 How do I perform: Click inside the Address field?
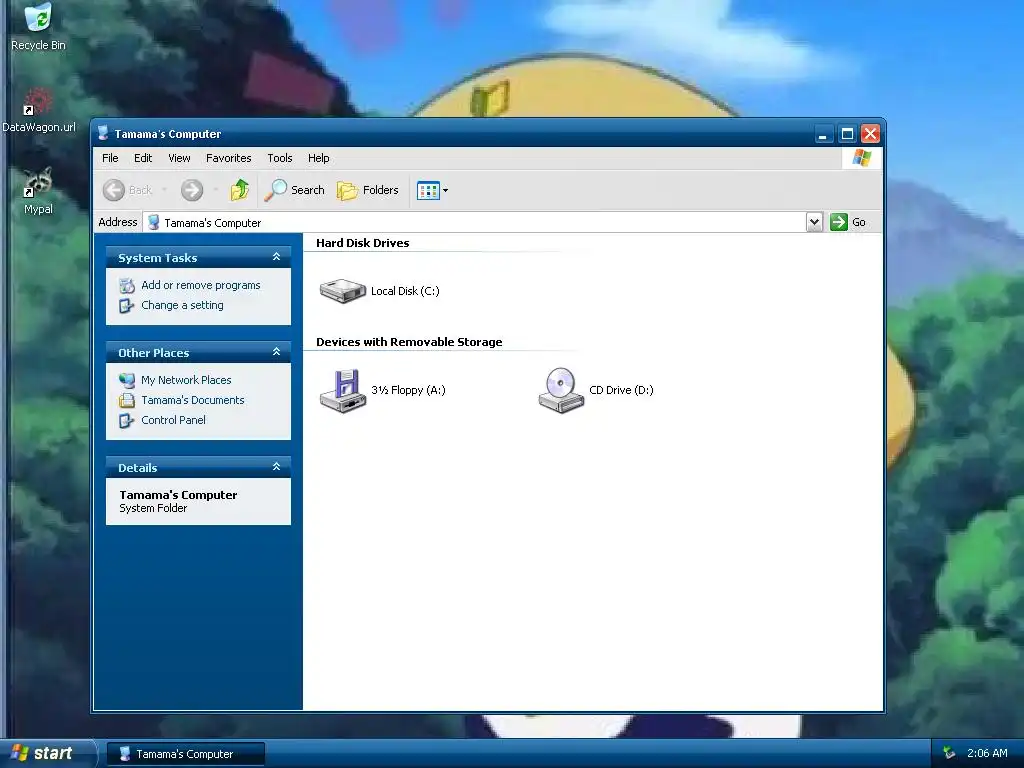point(474,222)
